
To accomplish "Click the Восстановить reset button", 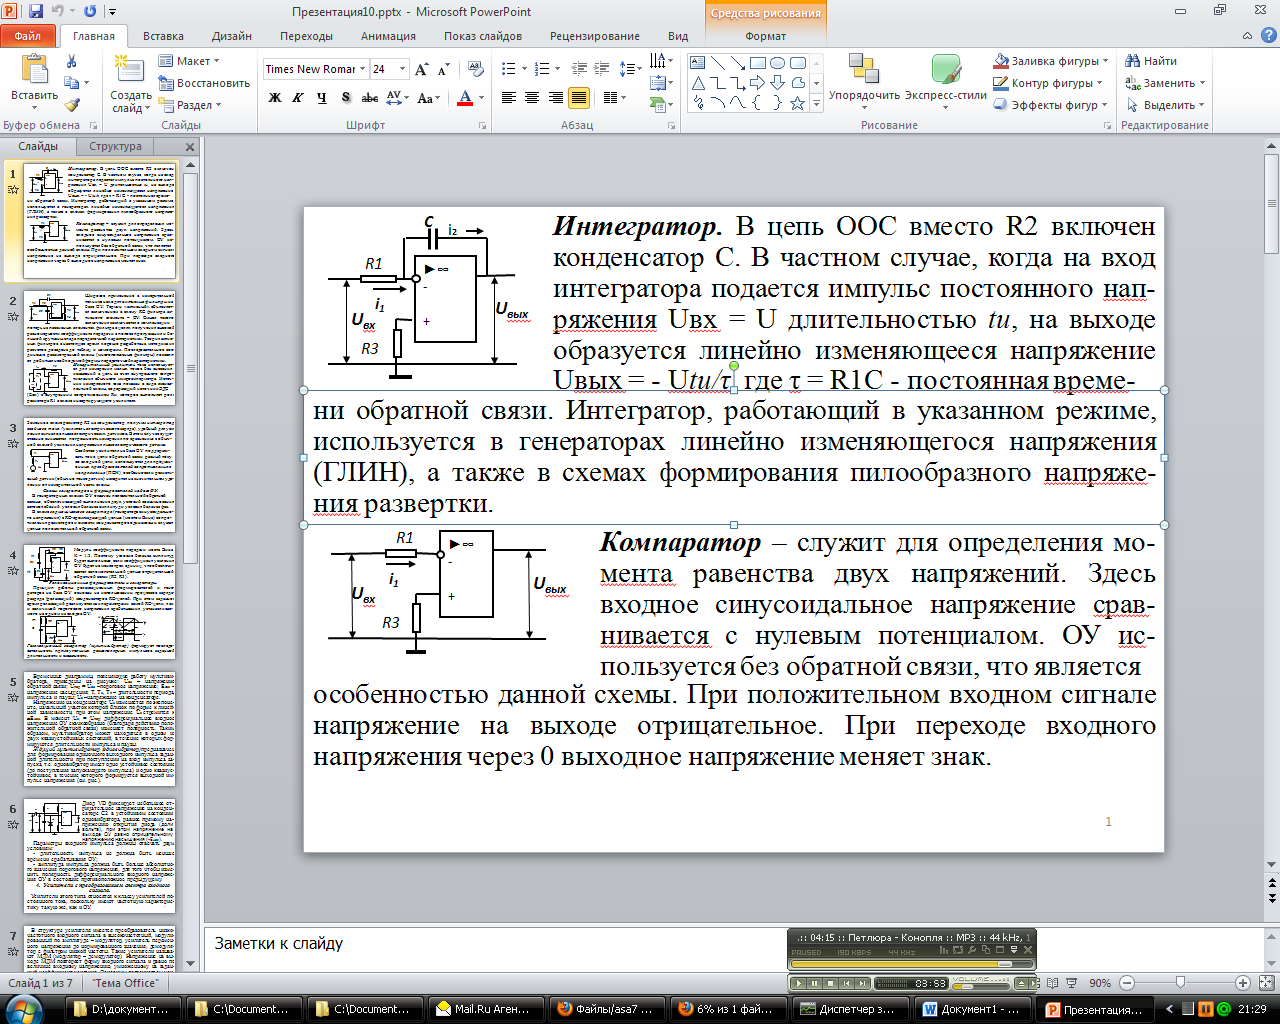I will [x=204, y=83].
